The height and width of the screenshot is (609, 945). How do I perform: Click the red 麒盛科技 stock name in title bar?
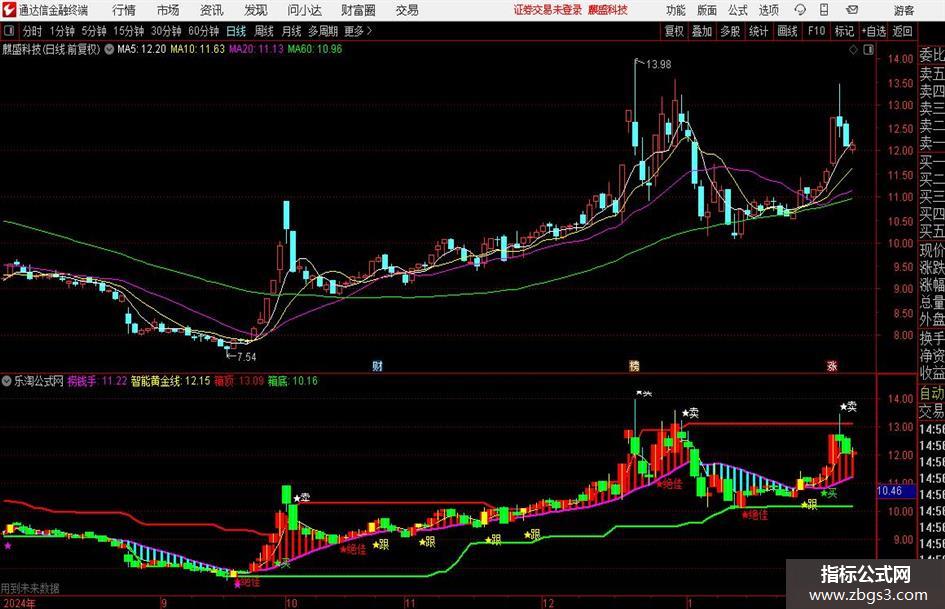(x=608, y=10)
